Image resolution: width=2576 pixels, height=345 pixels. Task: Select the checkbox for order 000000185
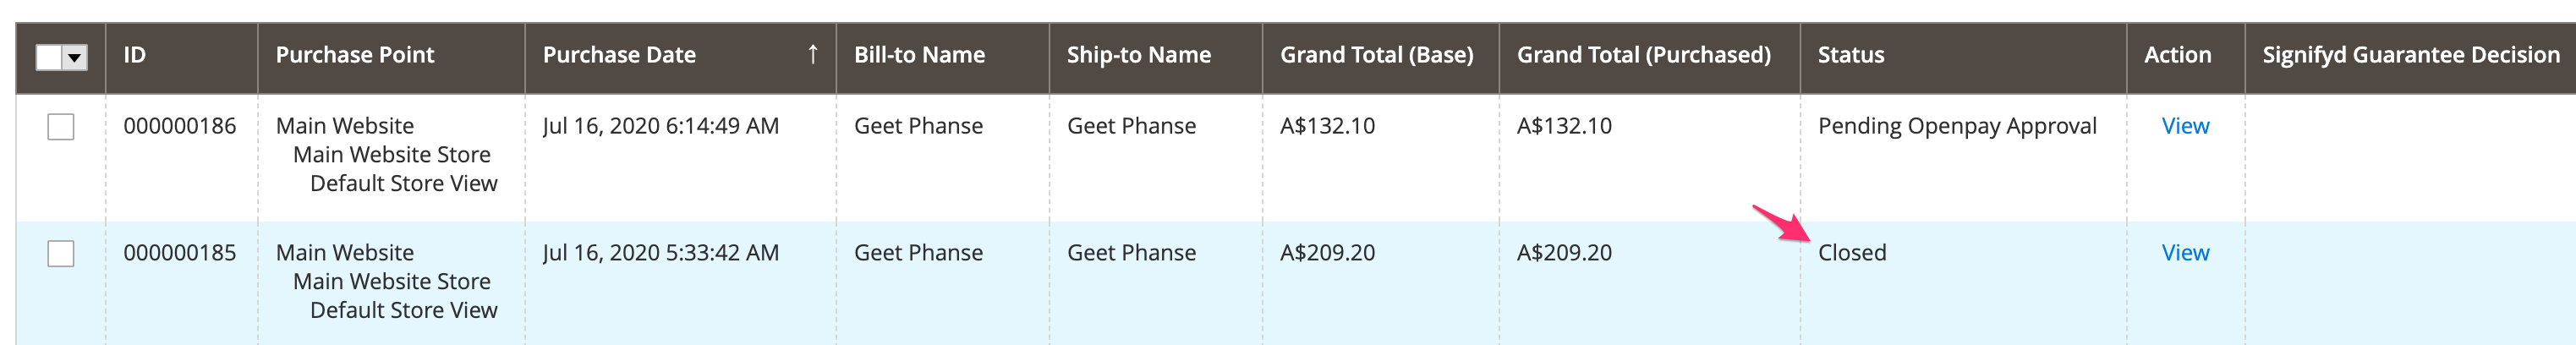coord(61,254)
